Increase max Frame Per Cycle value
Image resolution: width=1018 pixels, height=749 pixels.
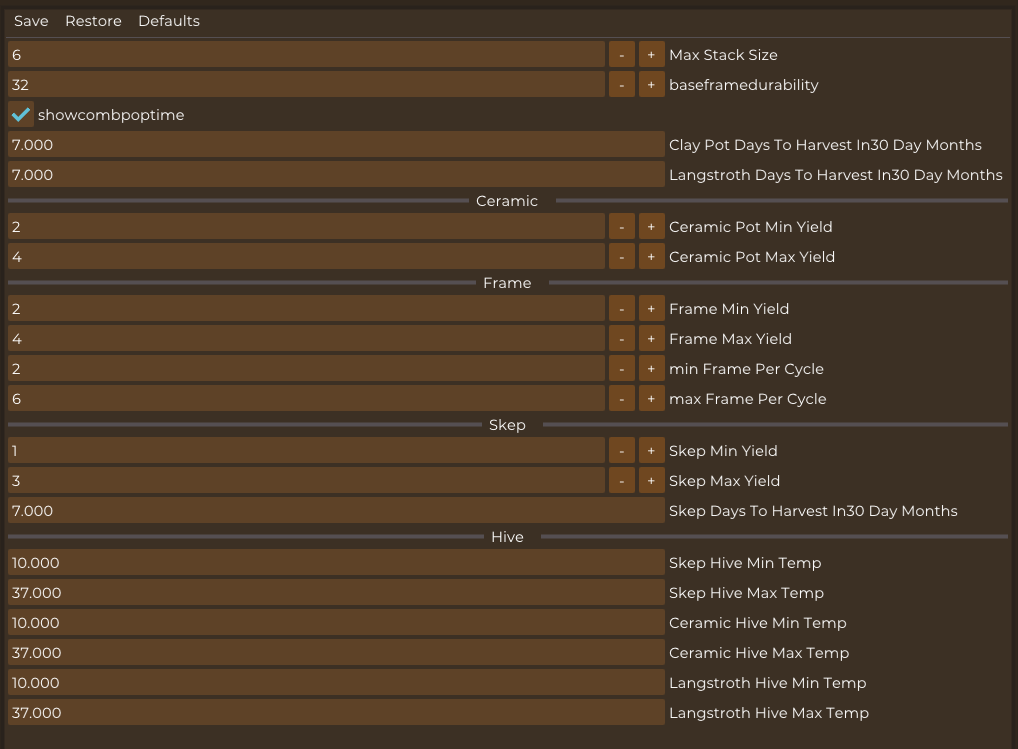tap(651, 399)
